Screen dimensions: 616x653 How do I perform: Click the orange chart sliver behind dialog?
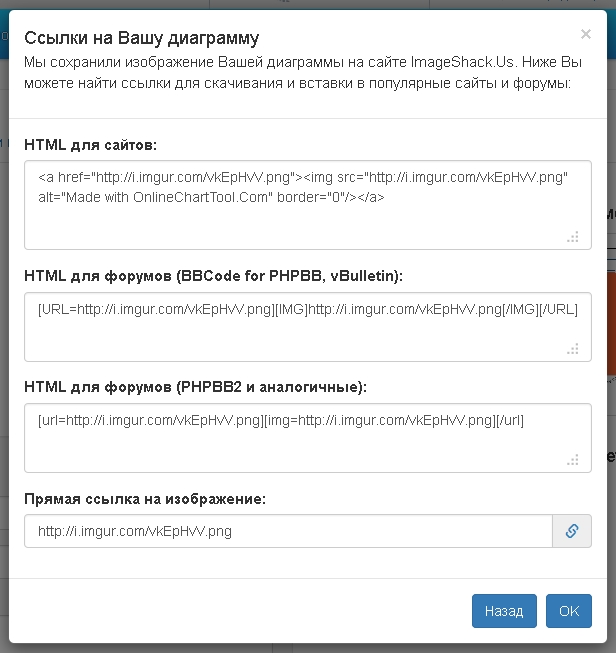coord(611,324)
